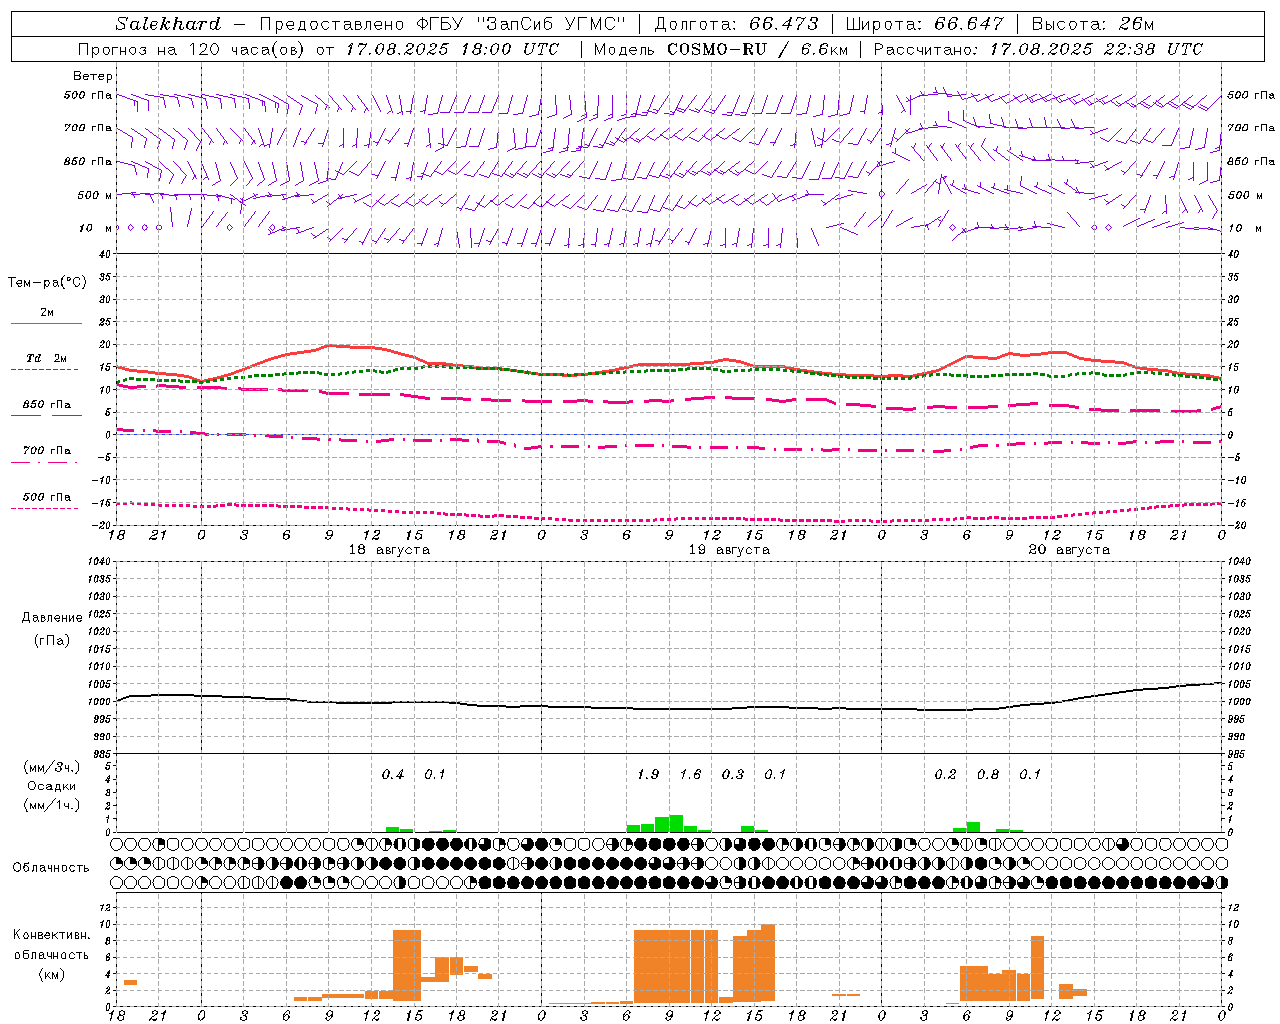
Task: Click the "18 августа" date label
Action: (x=389, y=550)
